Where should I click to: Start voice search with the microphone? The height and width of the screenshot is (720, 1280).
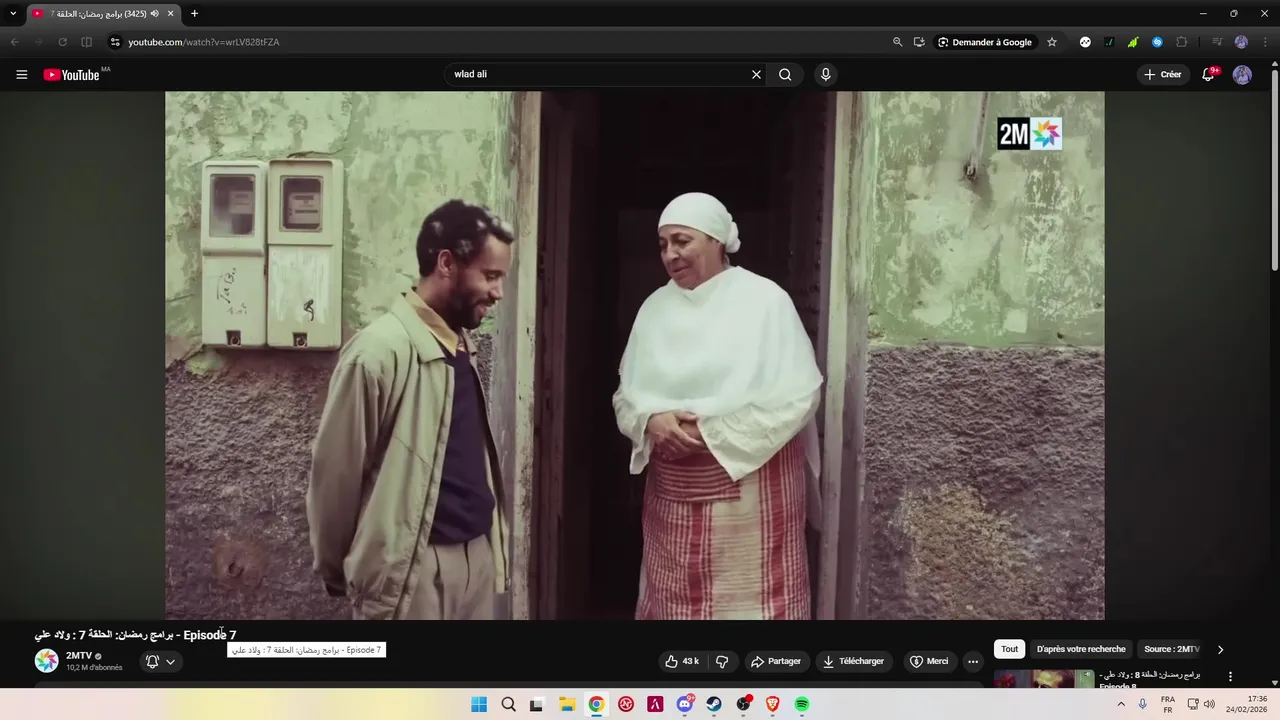(x=825, y=74)
